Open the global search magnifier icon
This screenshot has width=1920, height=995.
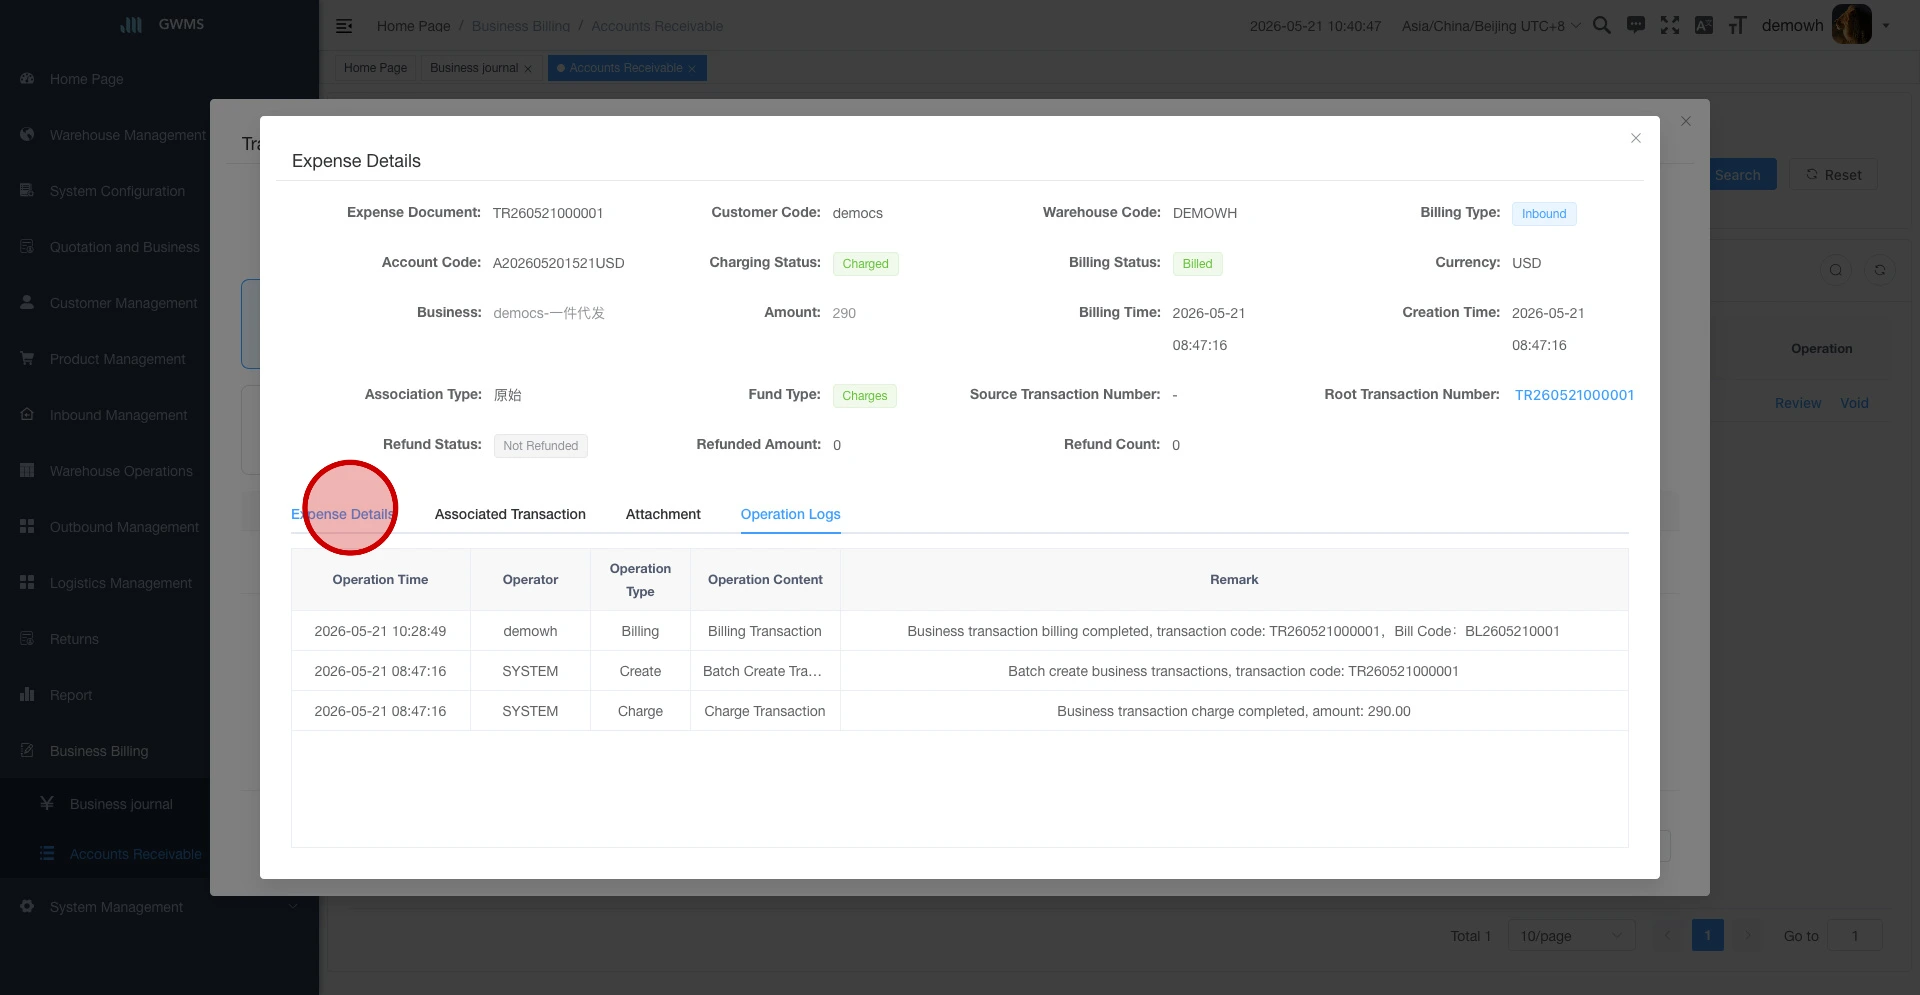coord(1602,26)
